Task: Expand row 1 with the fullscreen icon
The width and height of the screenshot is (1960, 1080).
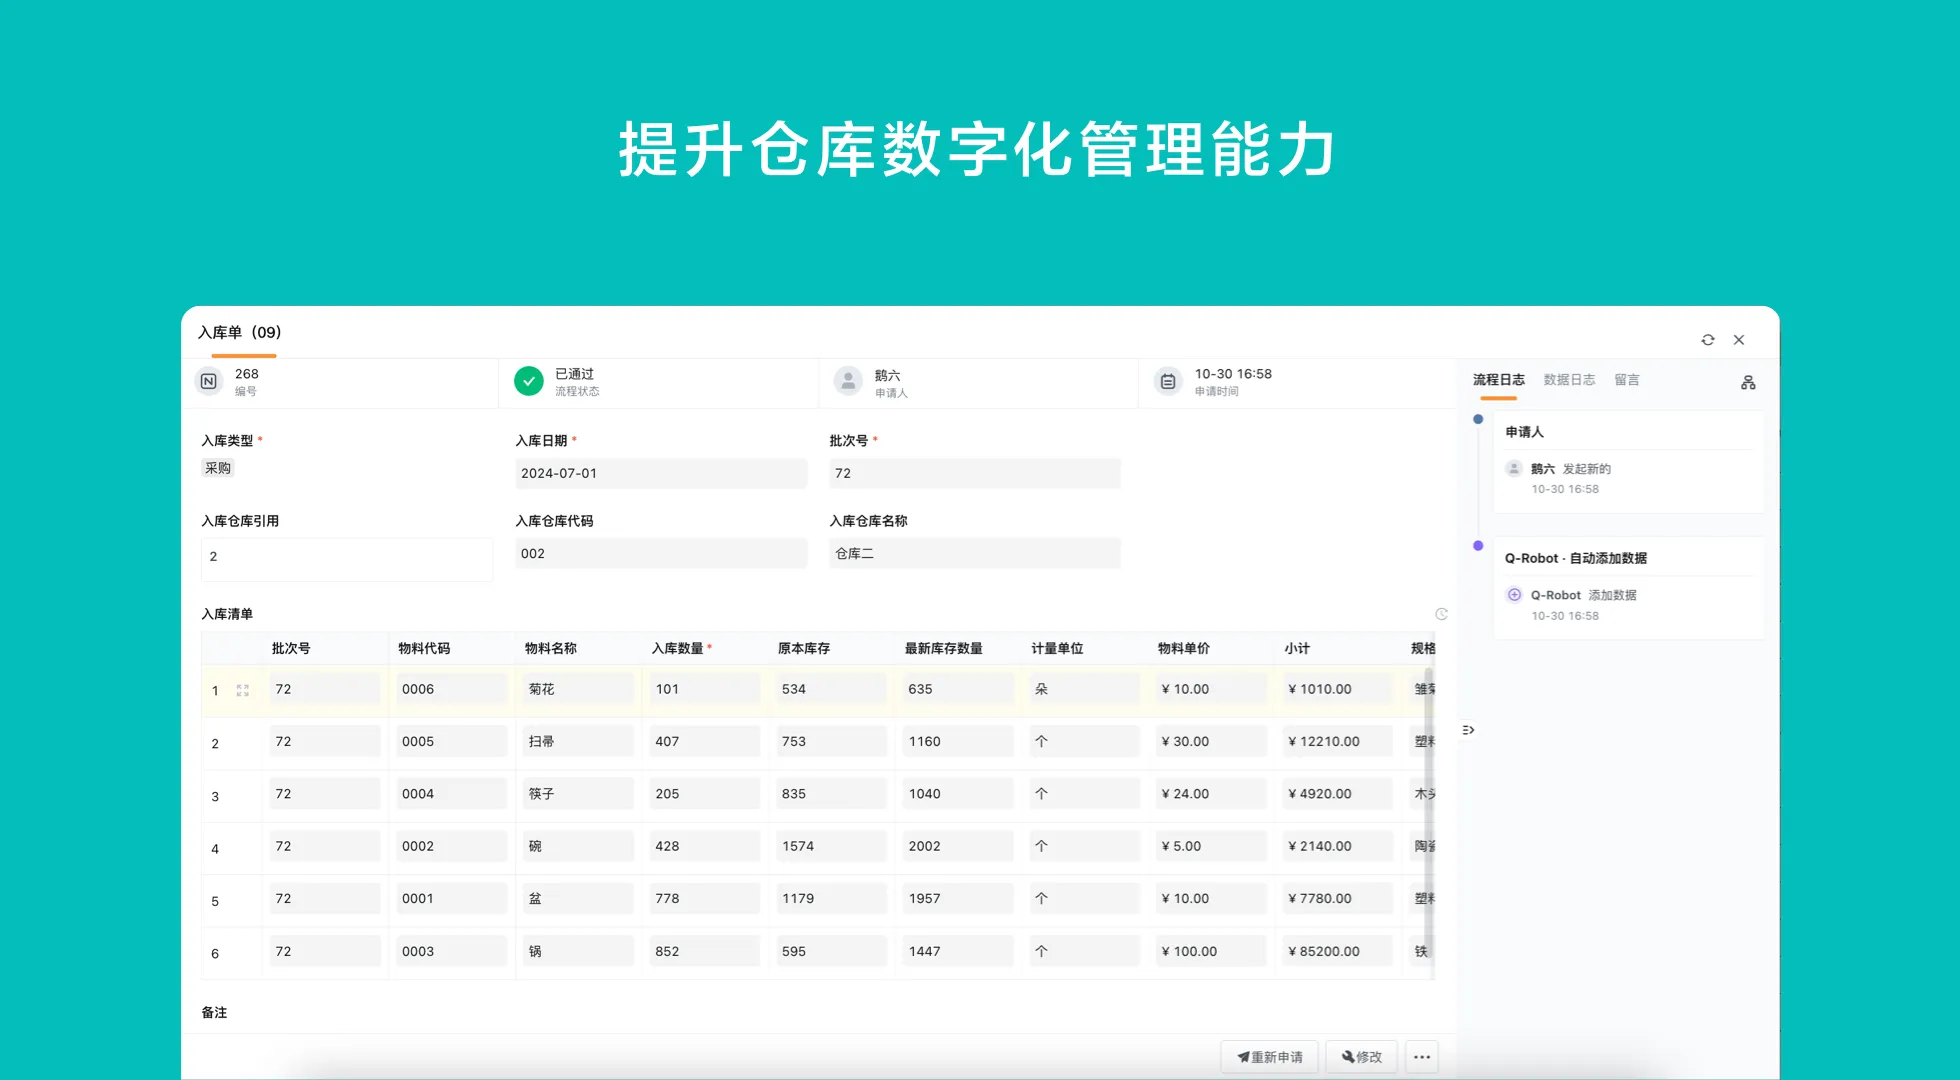Action: click(x=242, y=690)
